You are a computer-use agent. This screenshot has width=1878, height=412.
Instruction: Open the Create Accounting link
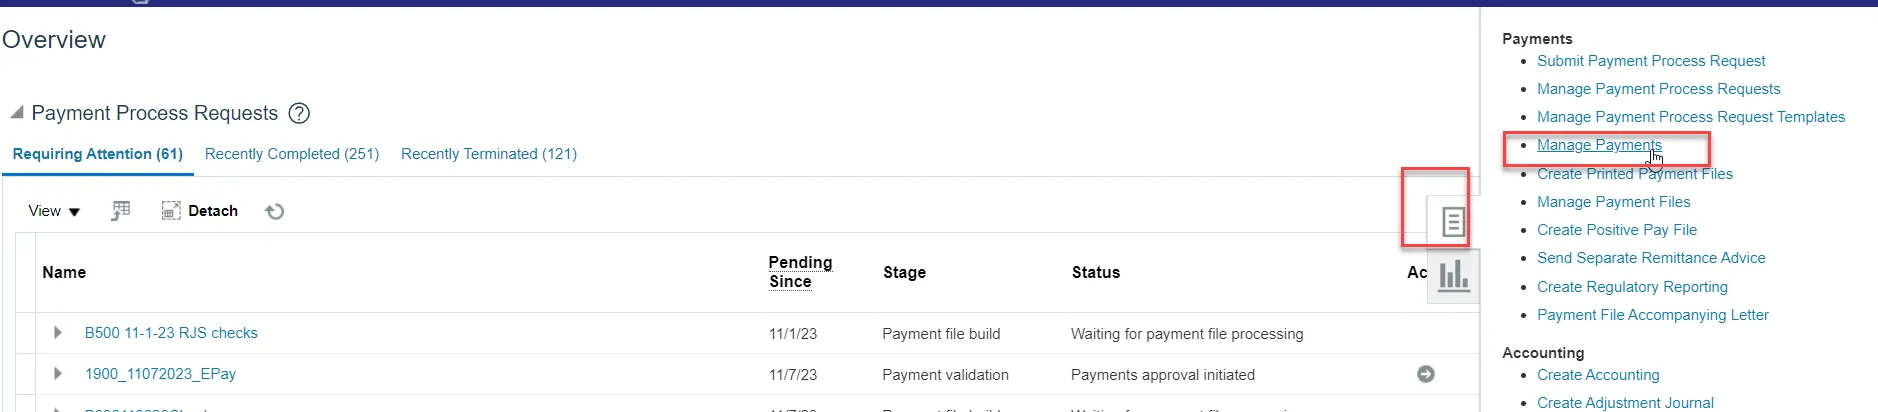coord(1598,375)
